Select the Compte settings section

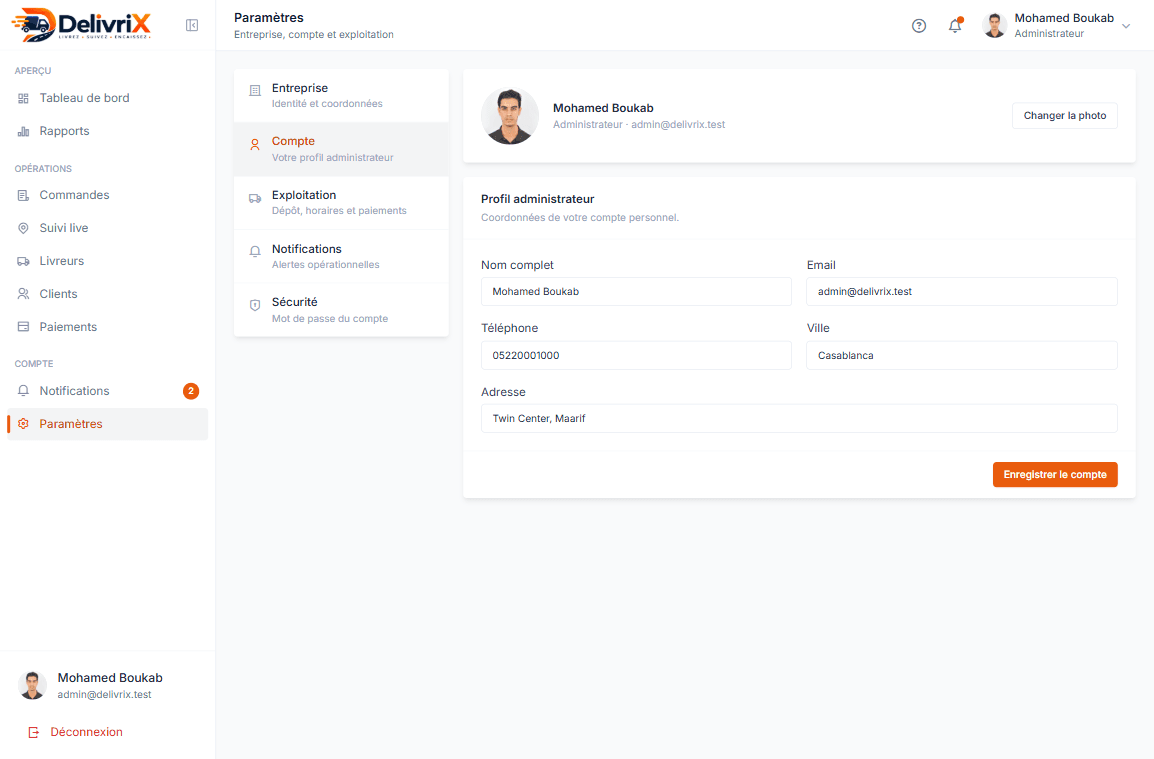pyautogui.click(x=341, y=149)
